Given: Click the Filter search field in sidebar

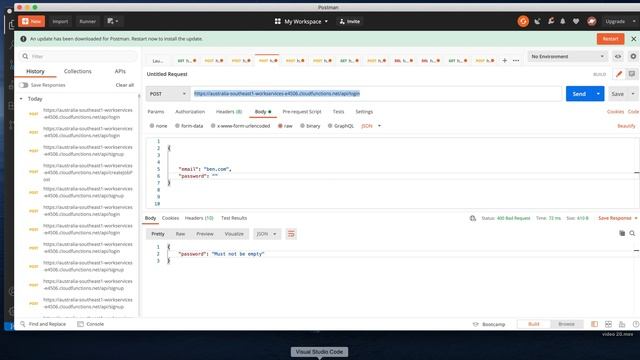Looking at the screenshot, I should click(x=78, y=56).
